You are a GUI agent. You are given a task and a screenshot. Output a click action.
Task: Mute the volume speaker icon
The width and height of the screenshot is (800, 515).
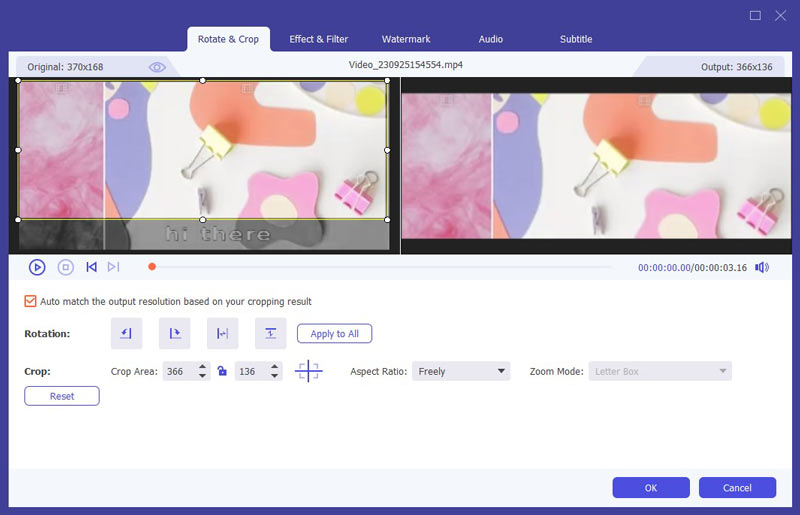click(x=762, y=267)
